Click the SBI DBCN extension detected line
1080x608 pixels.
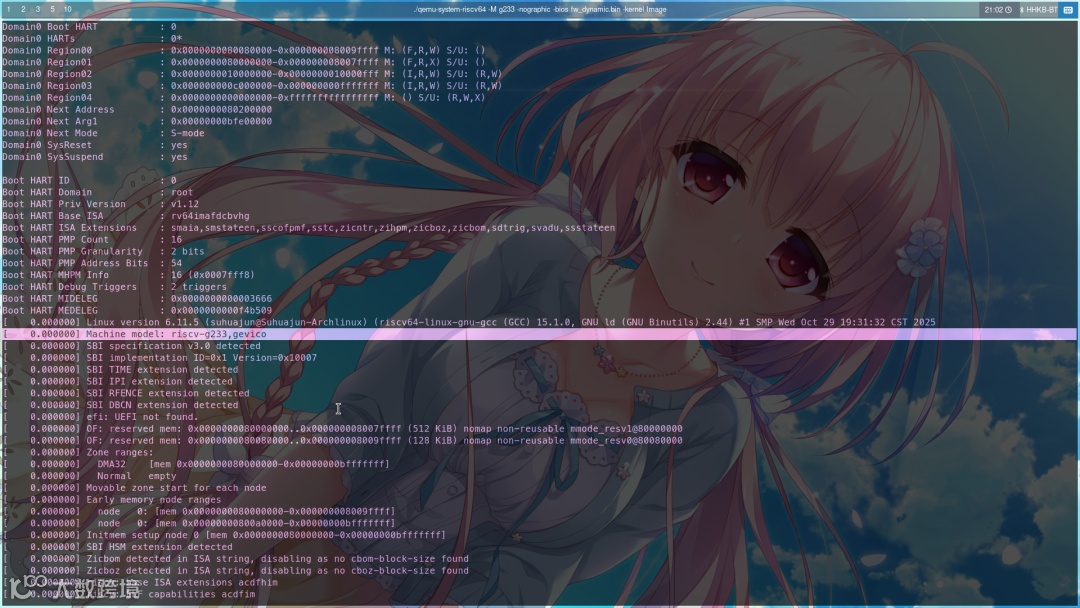[x=121, y=405]
